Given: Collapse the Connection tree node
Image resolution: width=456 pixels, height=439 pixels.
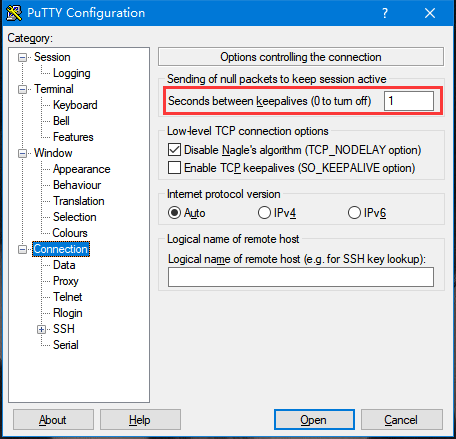Looking at the screenshot, I should point(22,249).
